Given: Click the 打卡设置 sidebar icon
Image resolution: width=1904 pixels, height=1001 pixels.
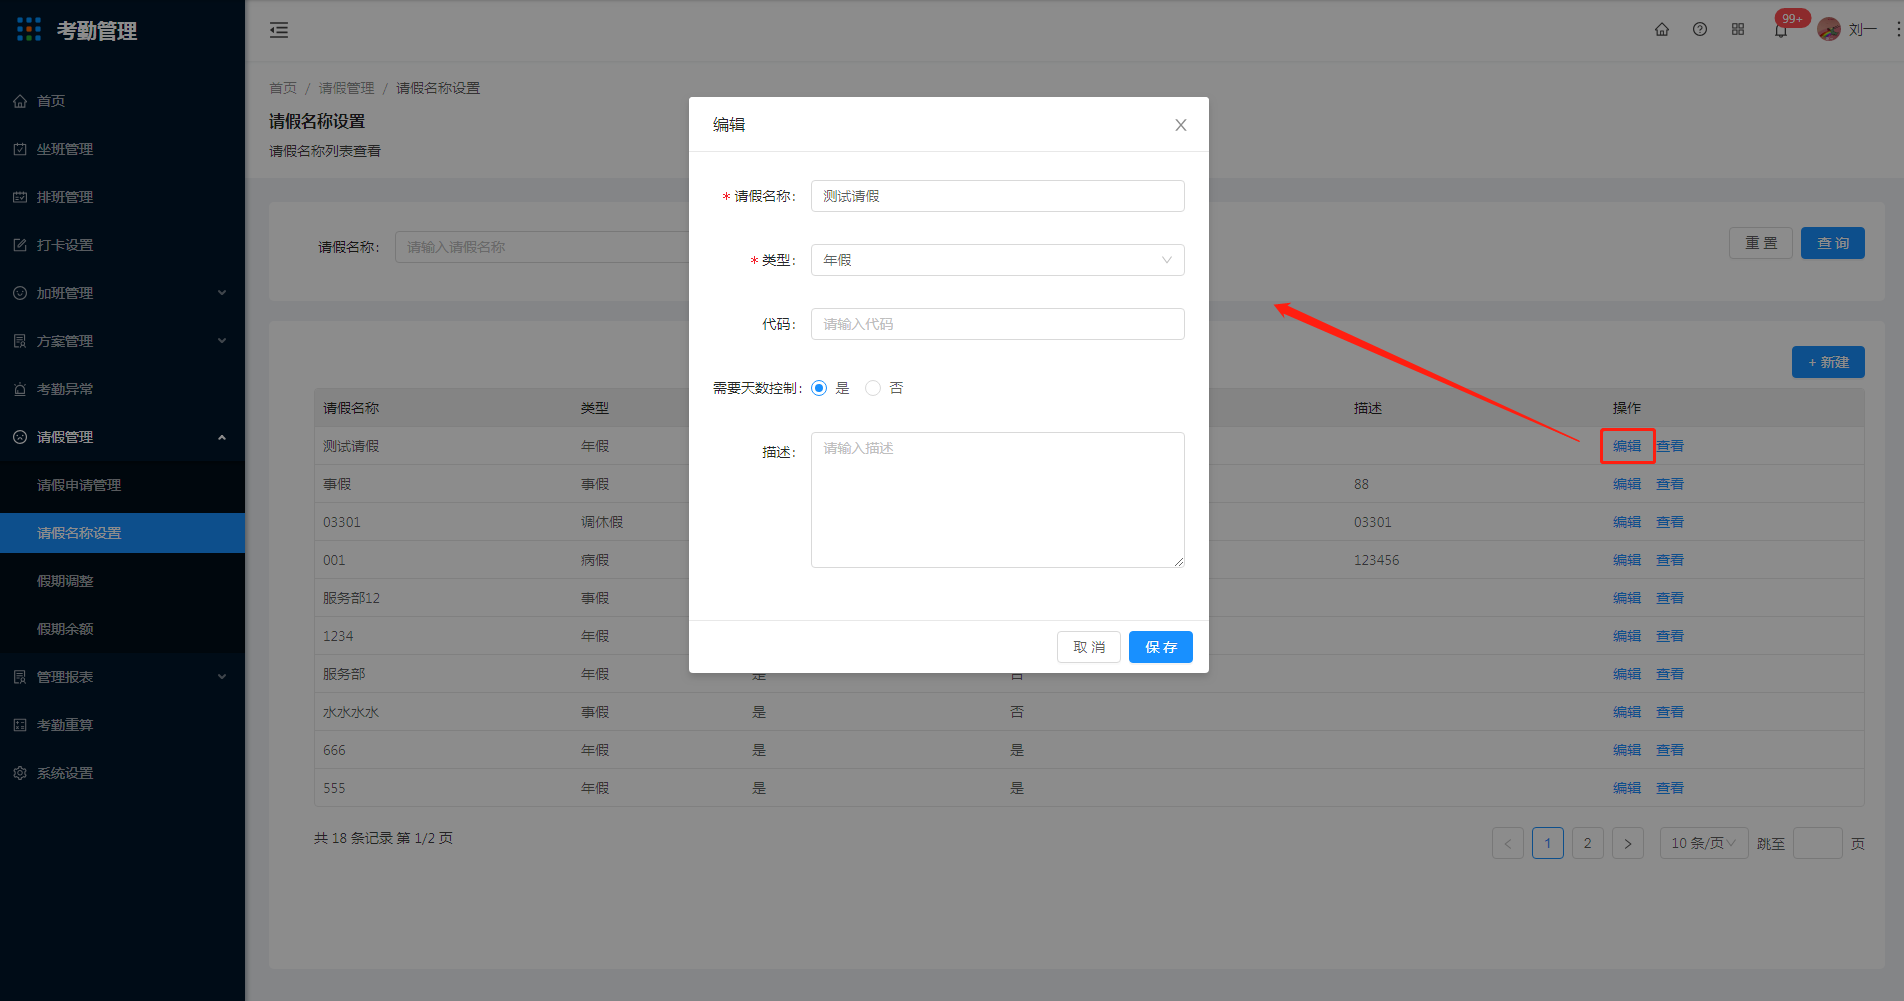Looking at the screenshot, I should [20, 245].
